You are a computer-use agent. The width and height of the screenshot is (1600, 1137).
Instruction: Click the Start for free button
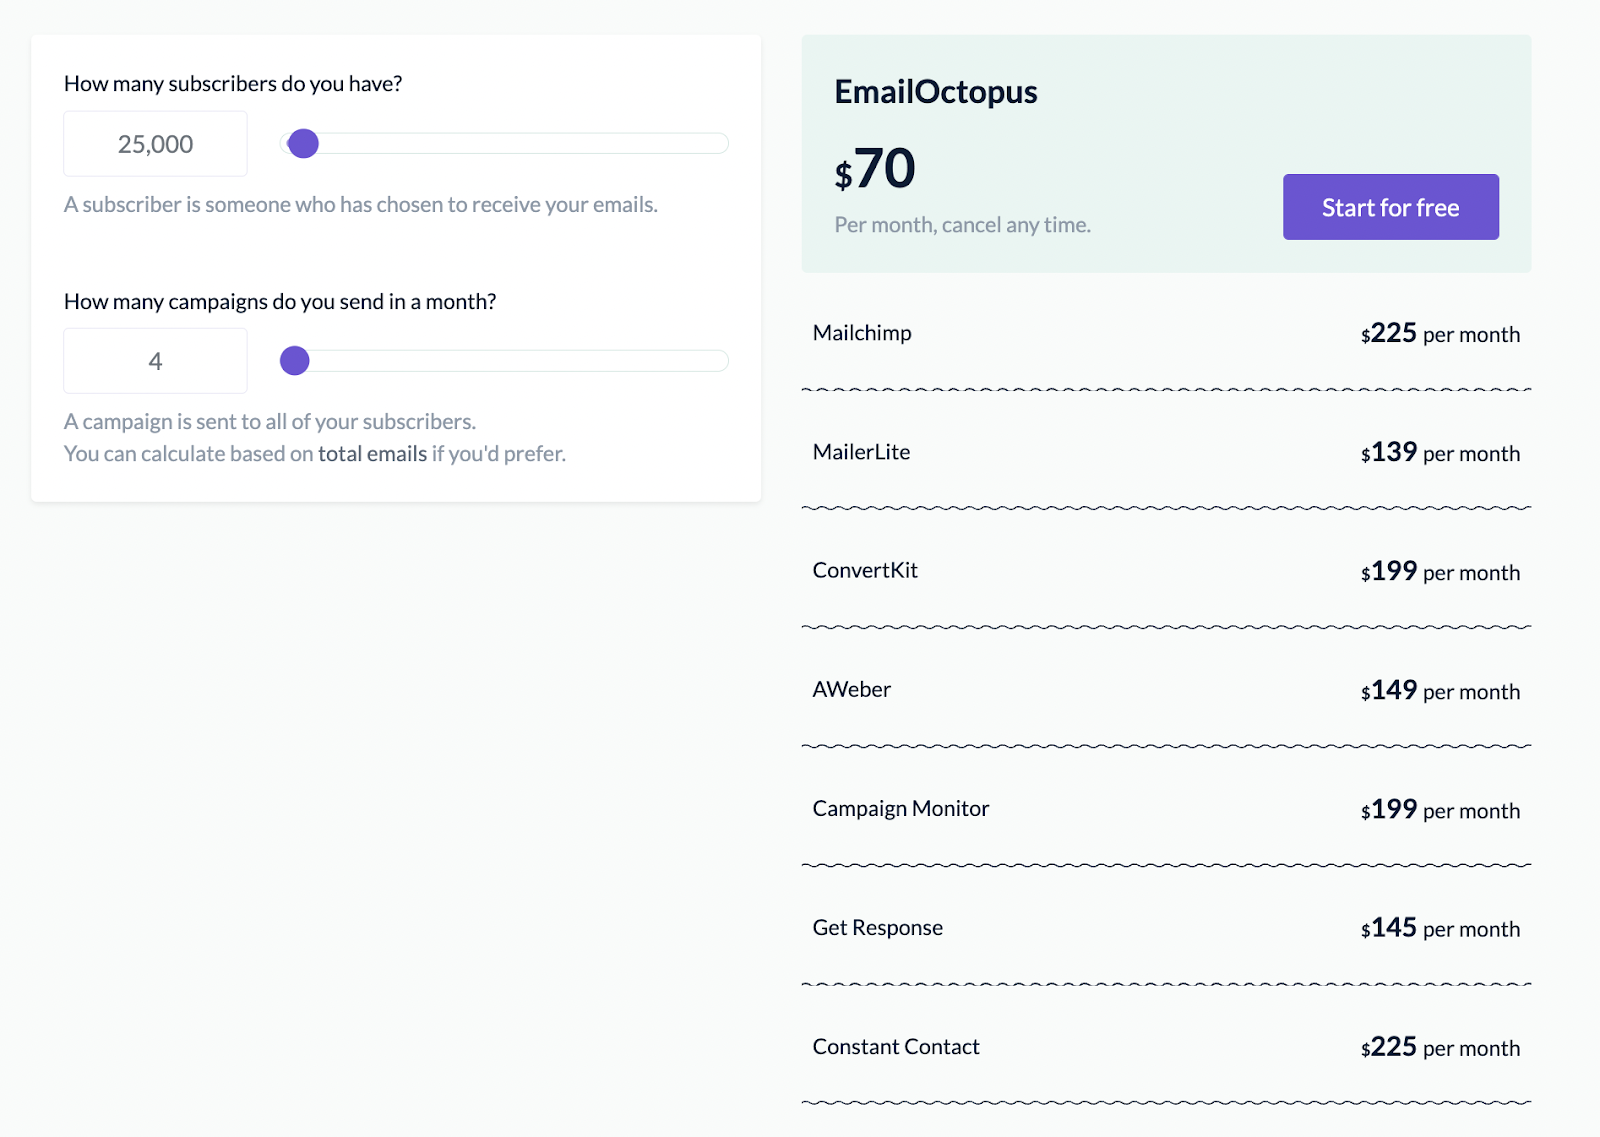click(1390, 207)
